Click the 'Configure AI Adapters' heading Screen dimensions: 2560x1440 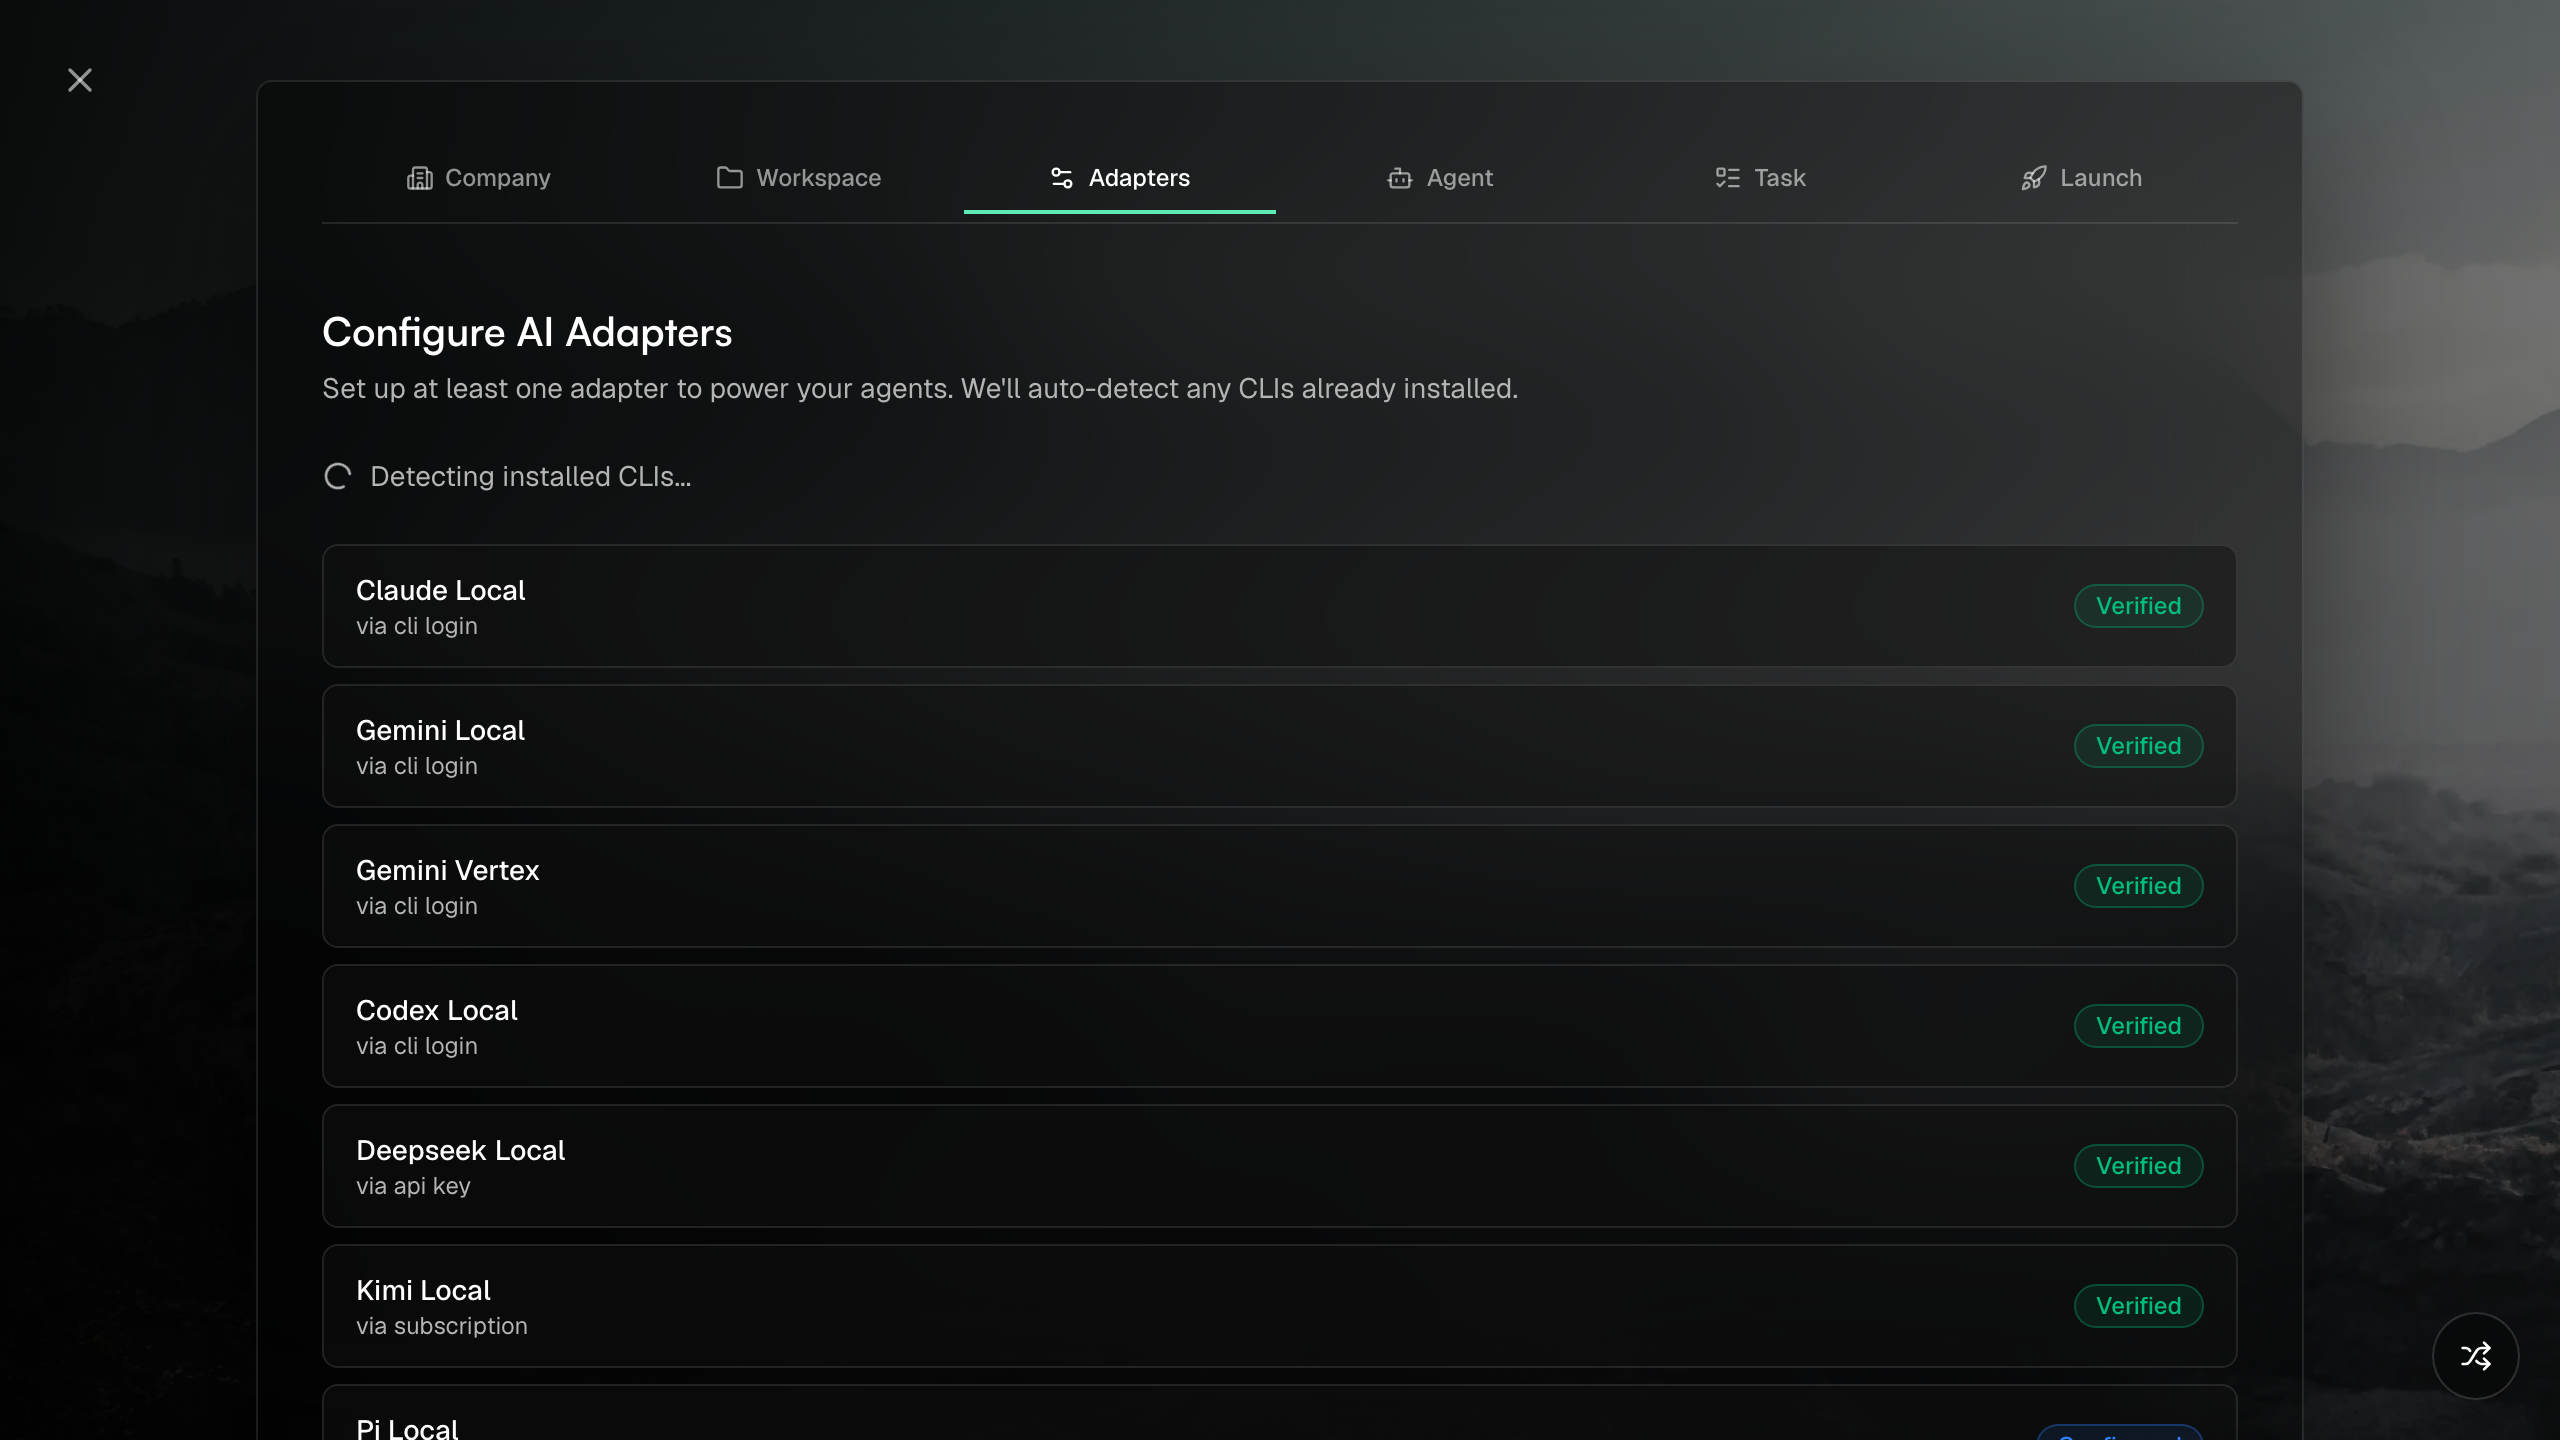coord(527,333)
